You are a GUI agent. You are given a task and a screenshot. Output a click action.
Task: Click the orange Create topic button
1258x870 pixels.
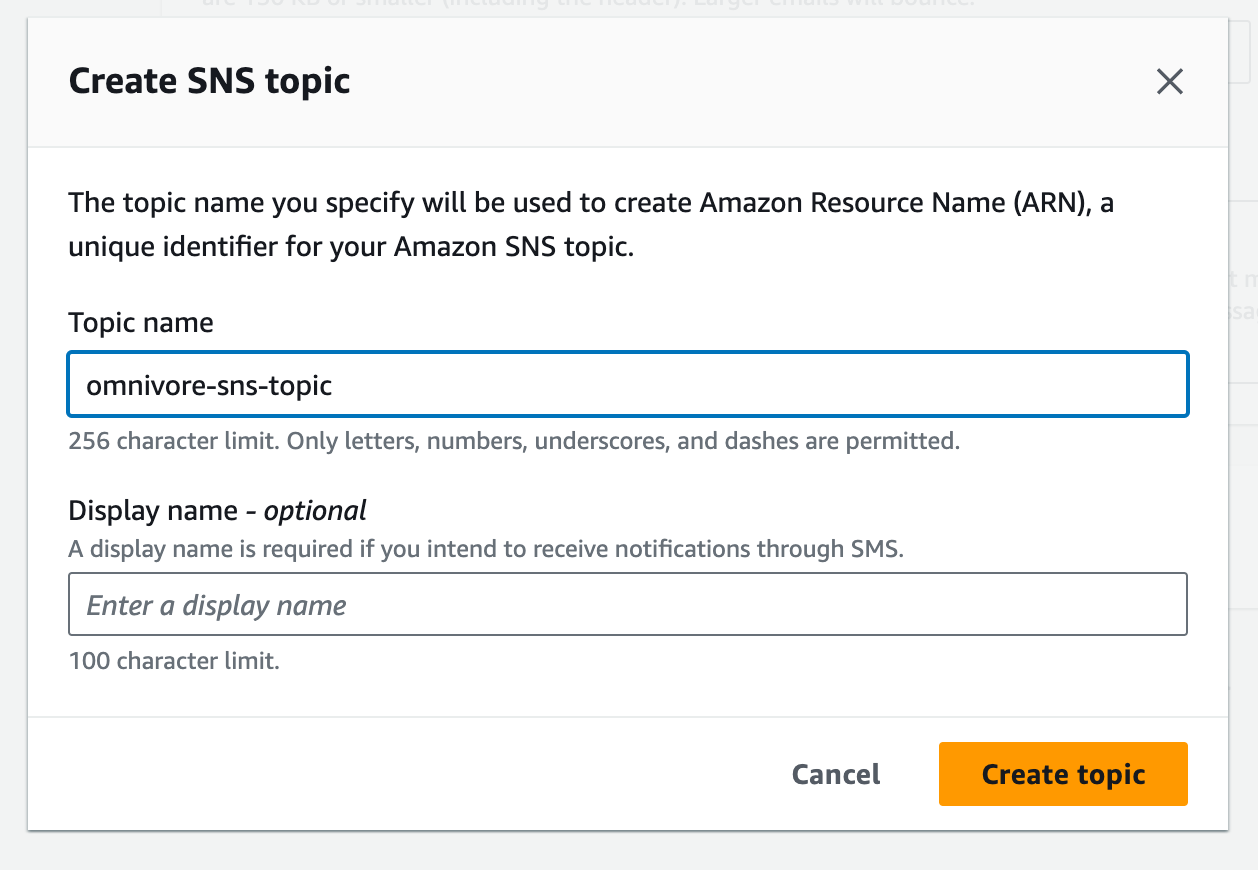(x=1062, y=774)
